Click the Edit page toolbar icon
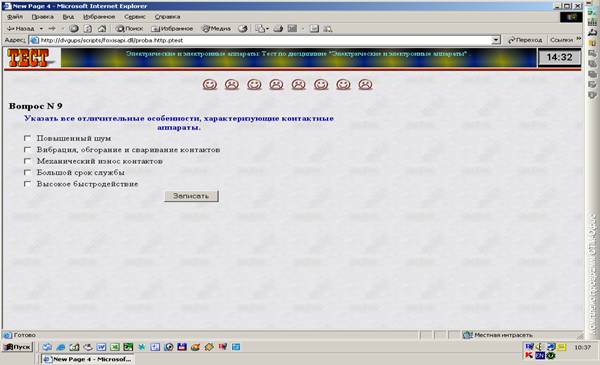The height and width of the screenshot is (365, 600). [292, 29]
